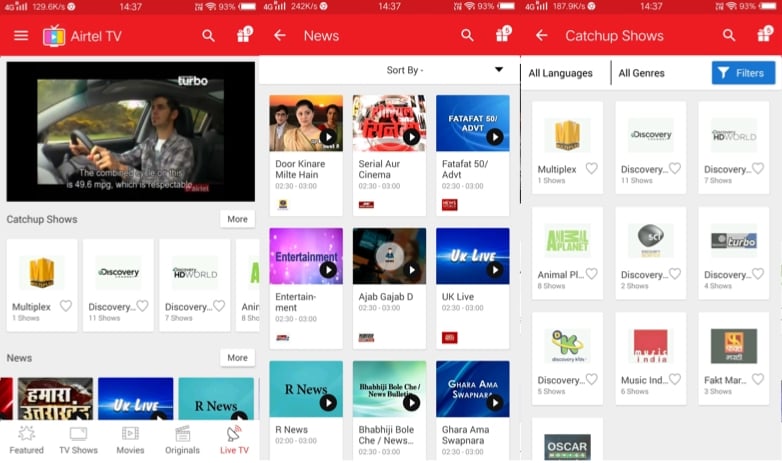Play Ghara Ama Swapnara
Viewport: 782px width, 463px height.
point(494,403)
